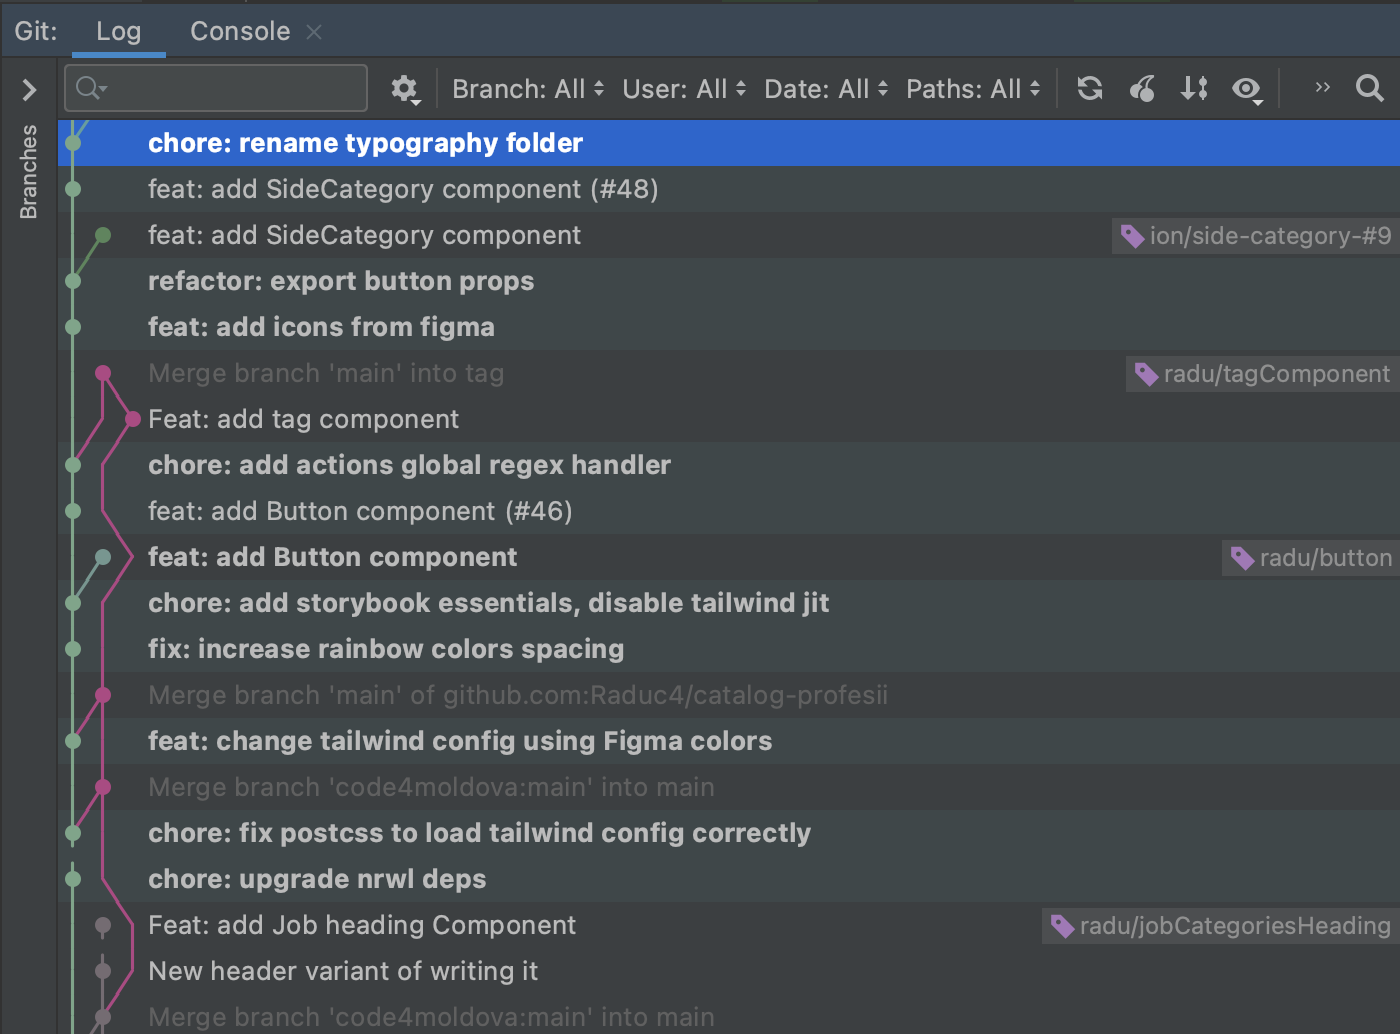
Task: Click the IntelliSort commits icon
Action: pos(1193,88)
